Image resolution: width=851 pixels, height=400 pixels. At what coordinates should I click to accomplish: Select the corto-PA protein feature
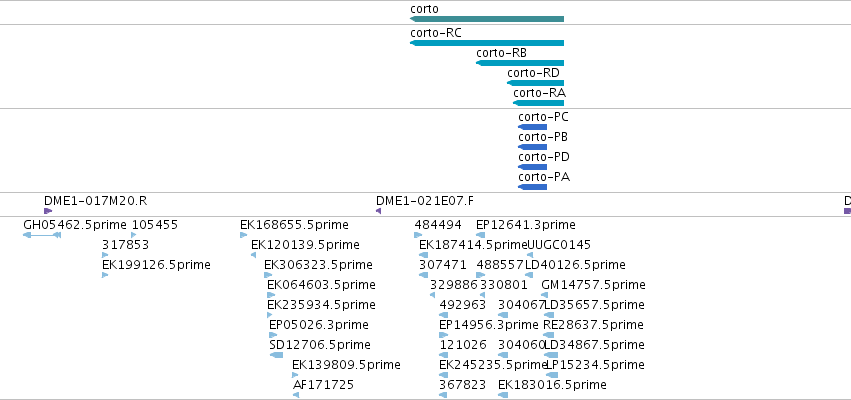point(532,187)
